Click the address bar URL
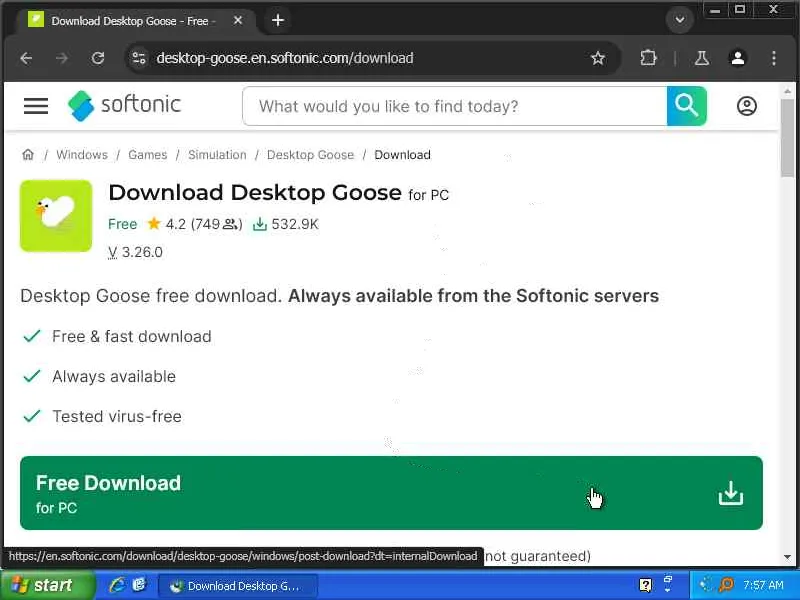Image resolution: width=800 pixels, height=600 pixels. point(285,58)
